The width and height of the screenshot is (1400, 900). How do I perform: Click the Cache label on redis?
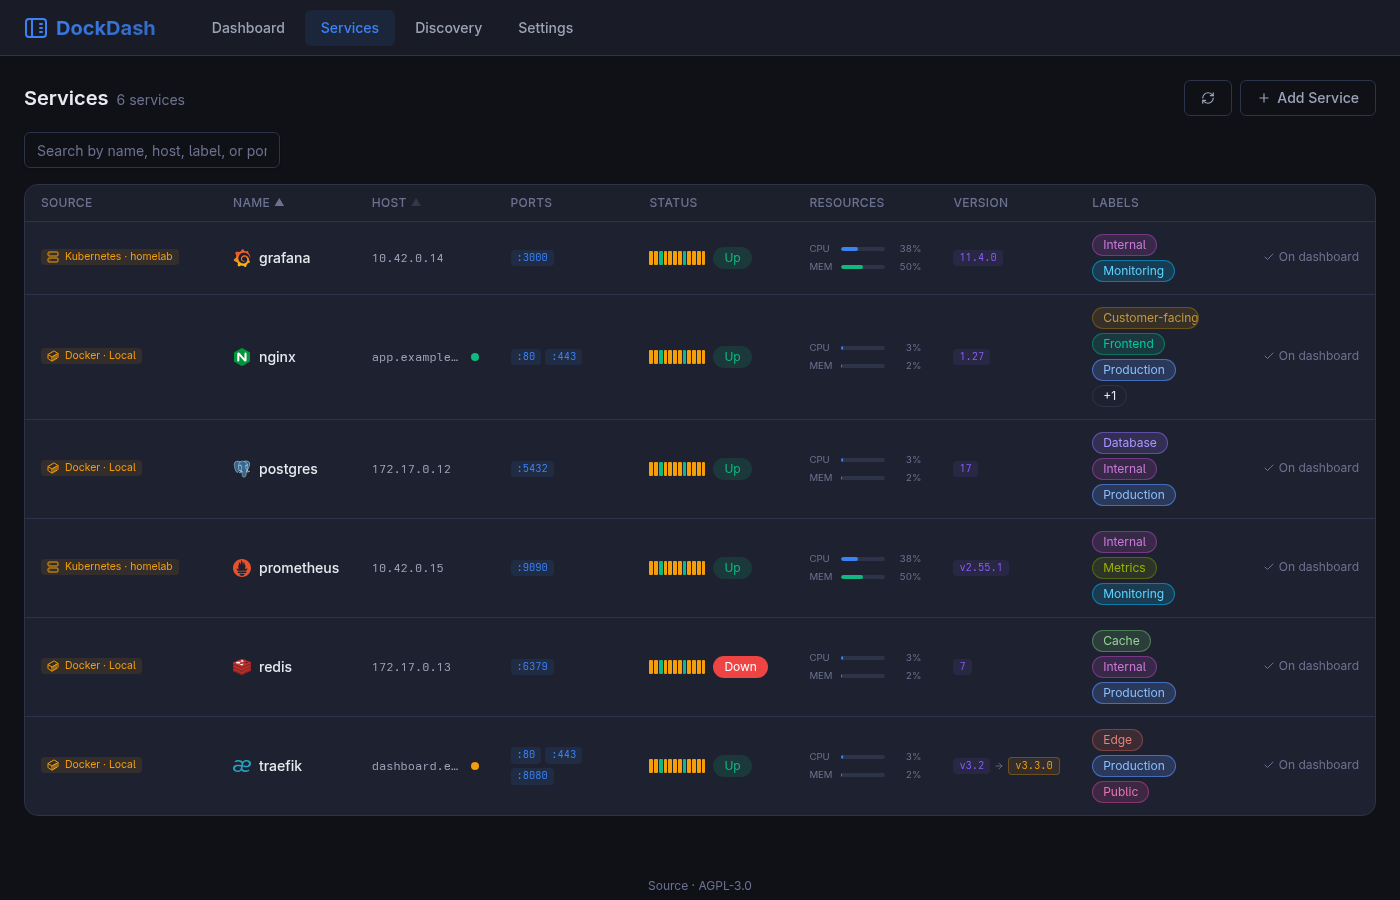(x=1121, y=641)
